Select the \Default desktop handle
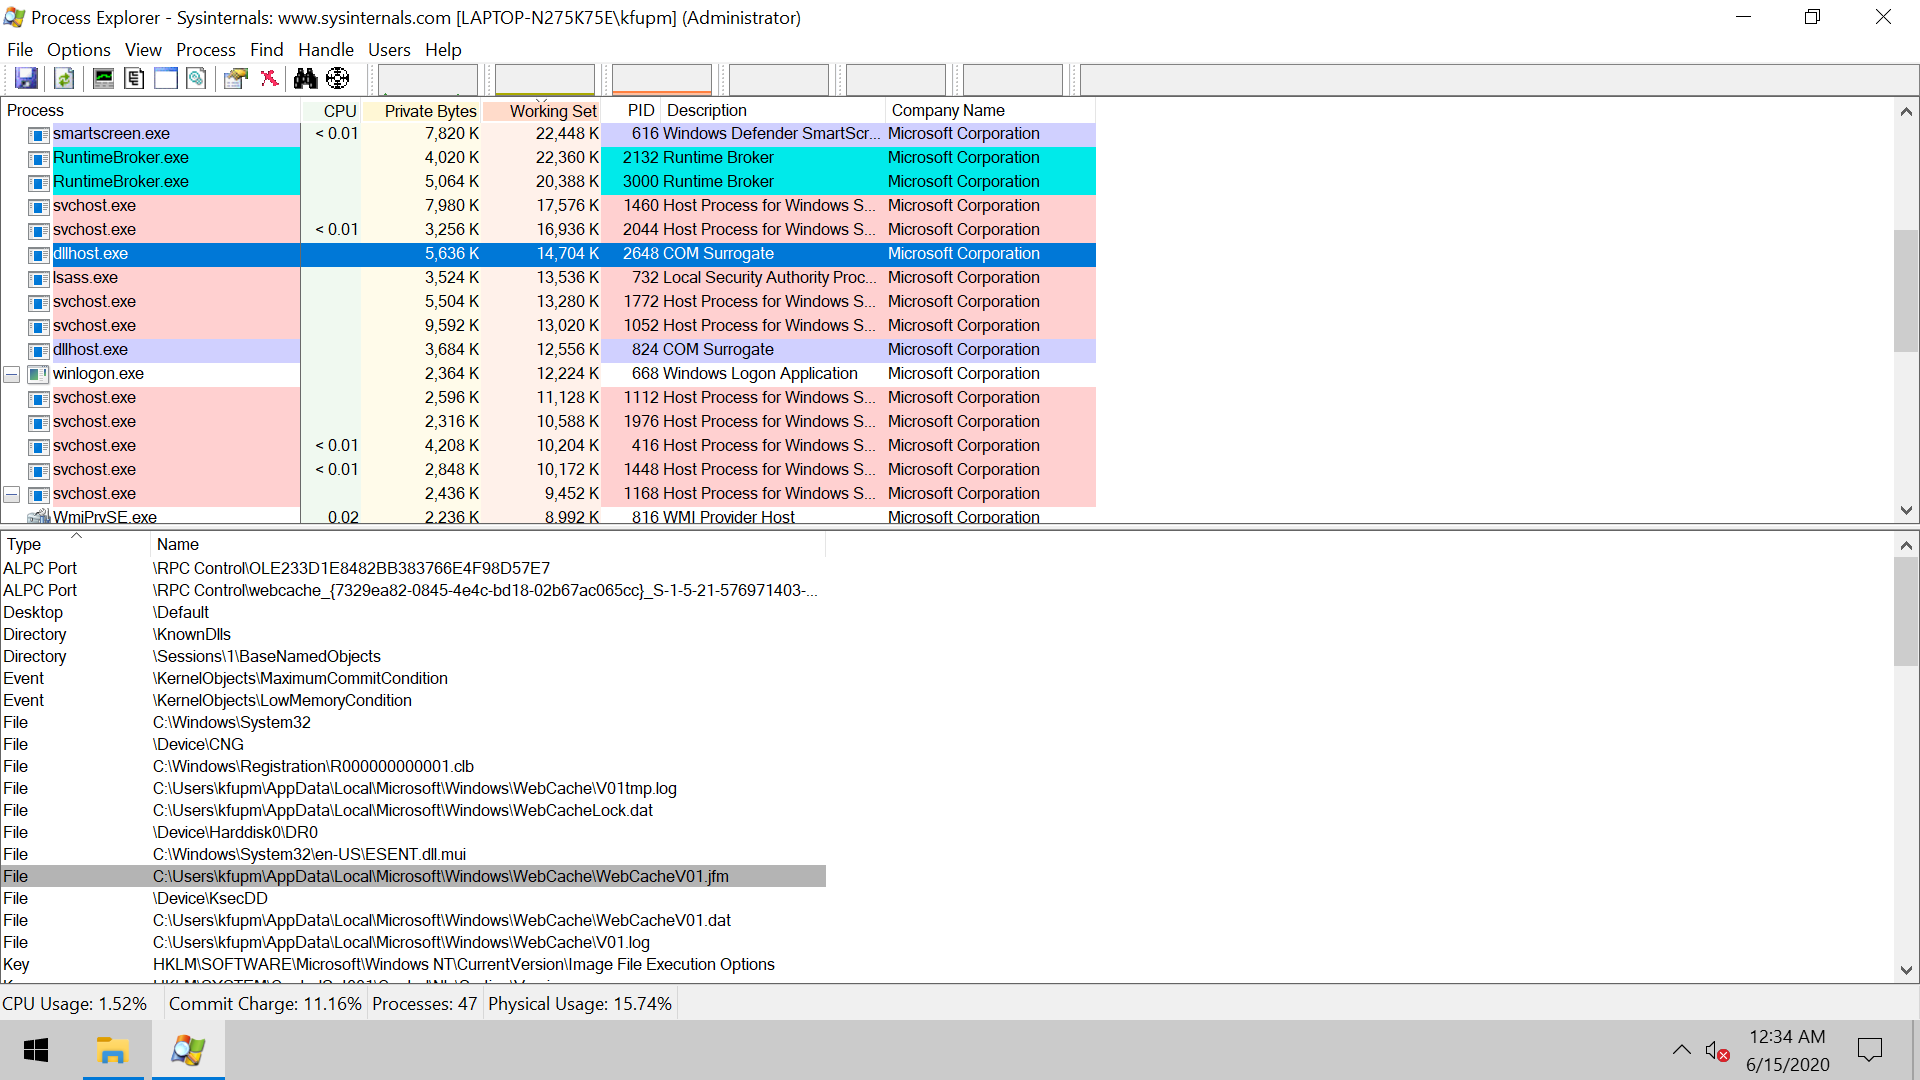This screenshot has height=1080, width=1920. [413, 612]
